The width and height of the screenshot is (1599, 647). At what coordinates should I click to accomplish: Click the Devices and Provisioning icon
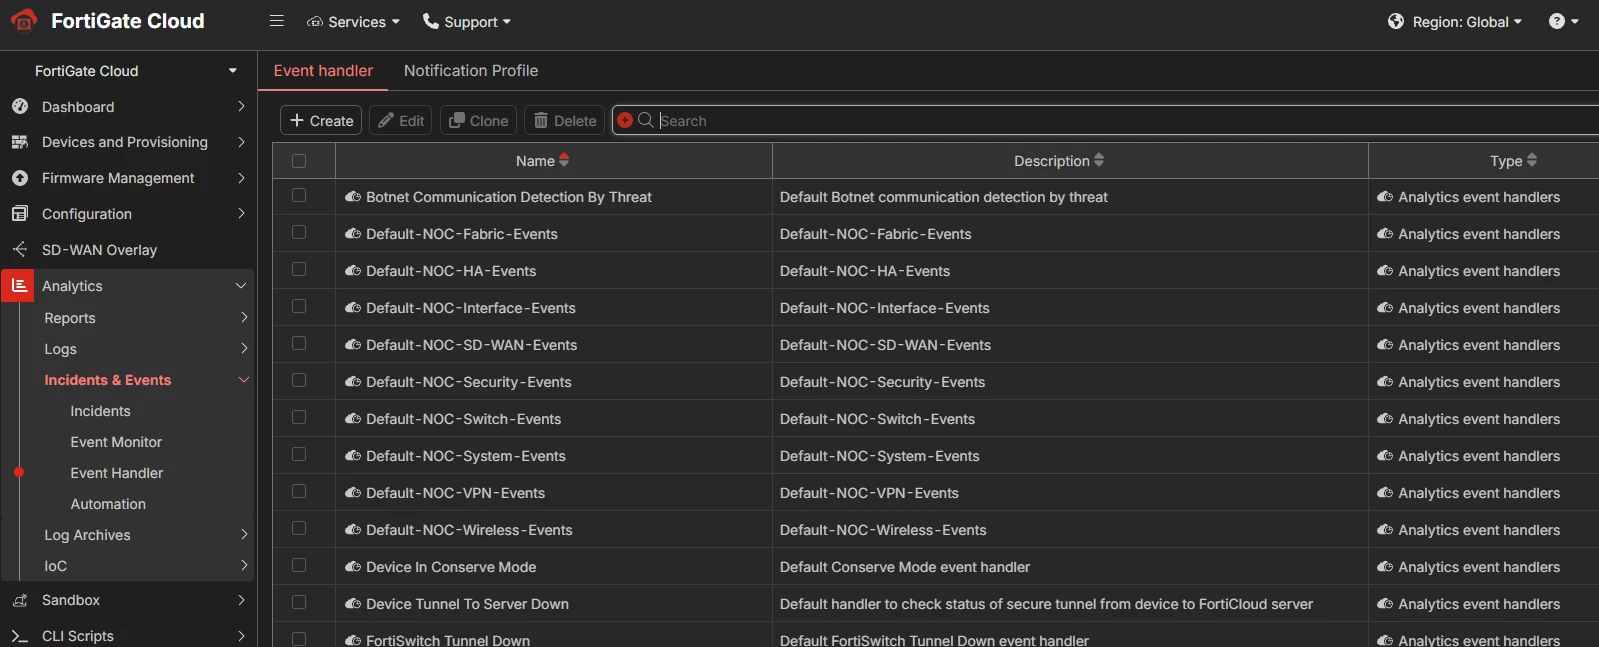[x=20, y=142]
